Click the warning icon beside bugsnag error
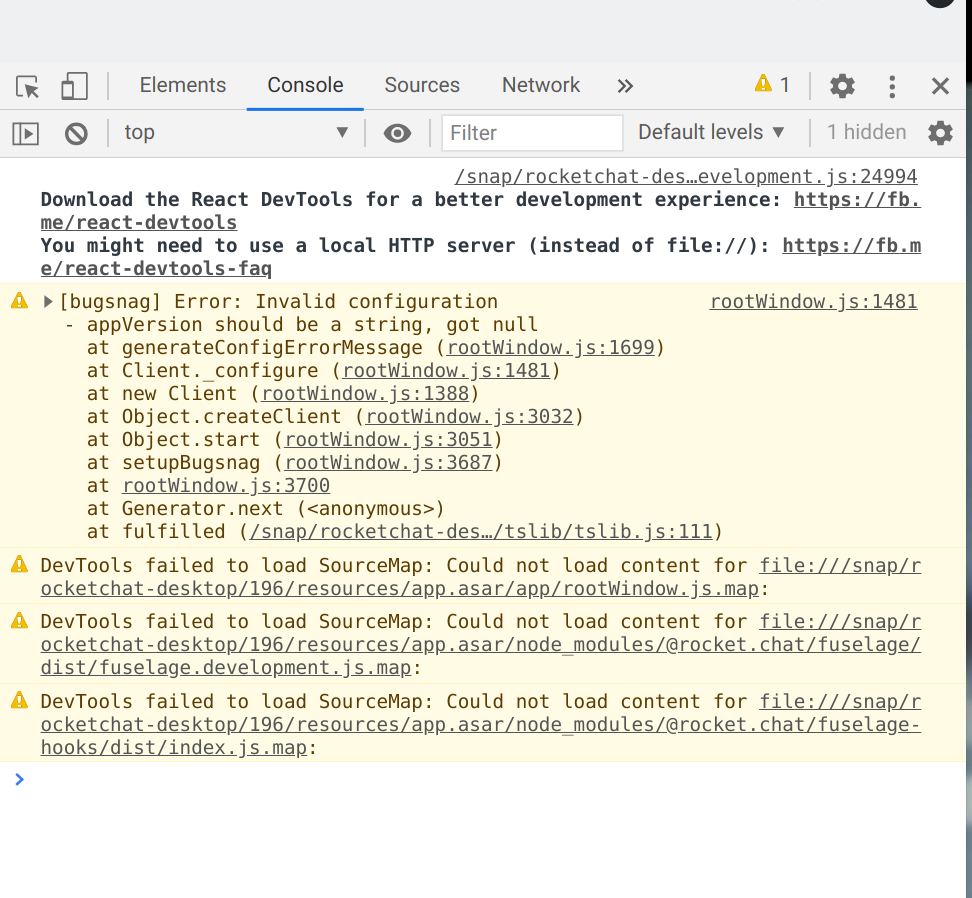972x898 pixels. pyautogui.click(x=20, y=301)
